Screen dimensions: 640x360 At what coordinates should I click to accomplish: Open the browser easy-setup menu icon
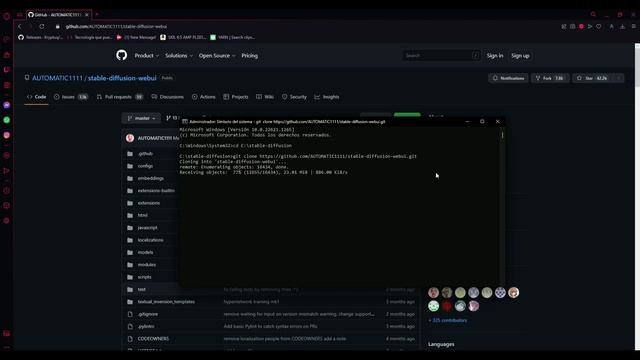point(633,26)
